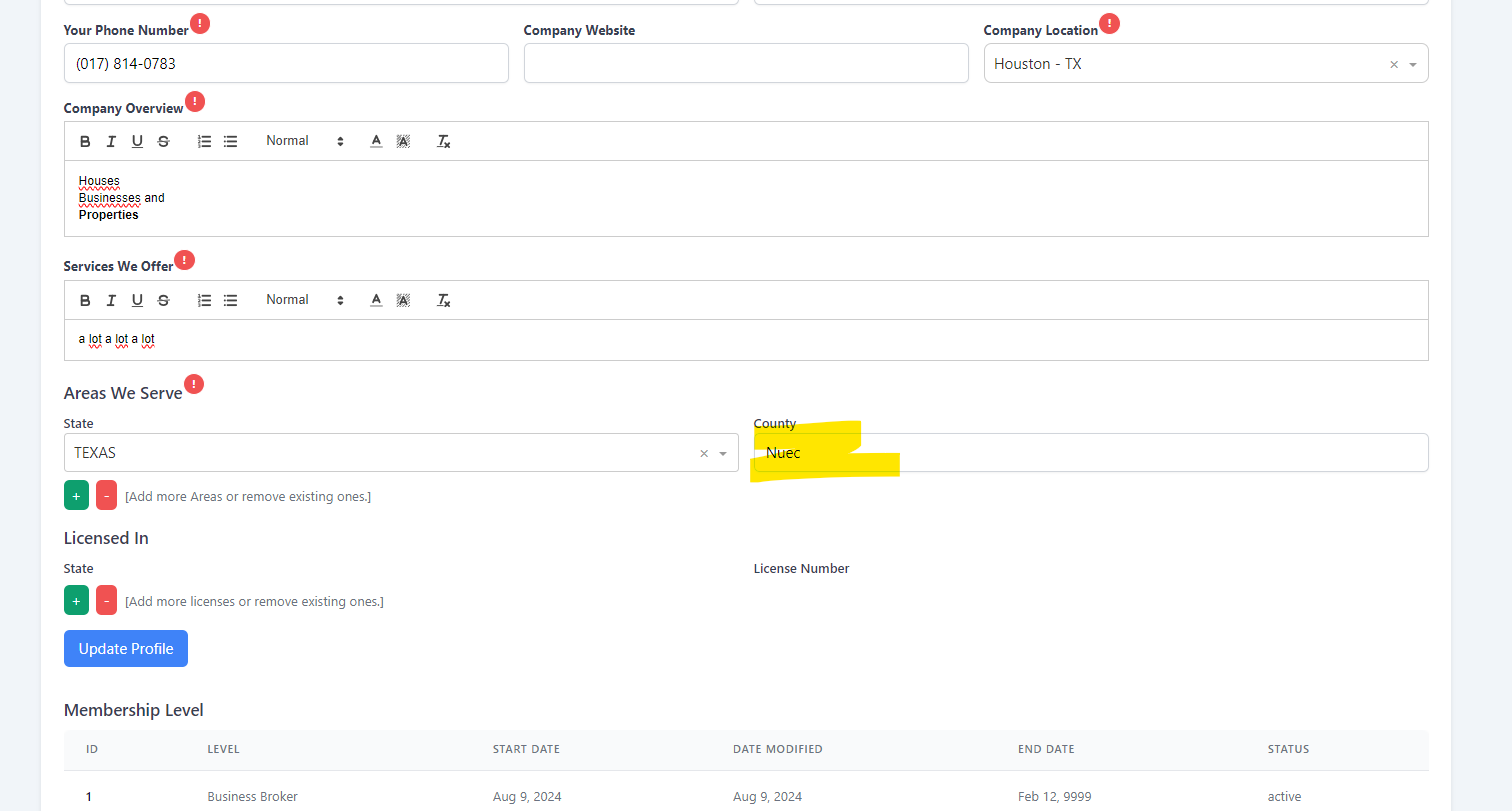The height and width of the screenshot is (811, 1512).
Task: Click the County field containing Nuec
Action: coord(1090,453)
